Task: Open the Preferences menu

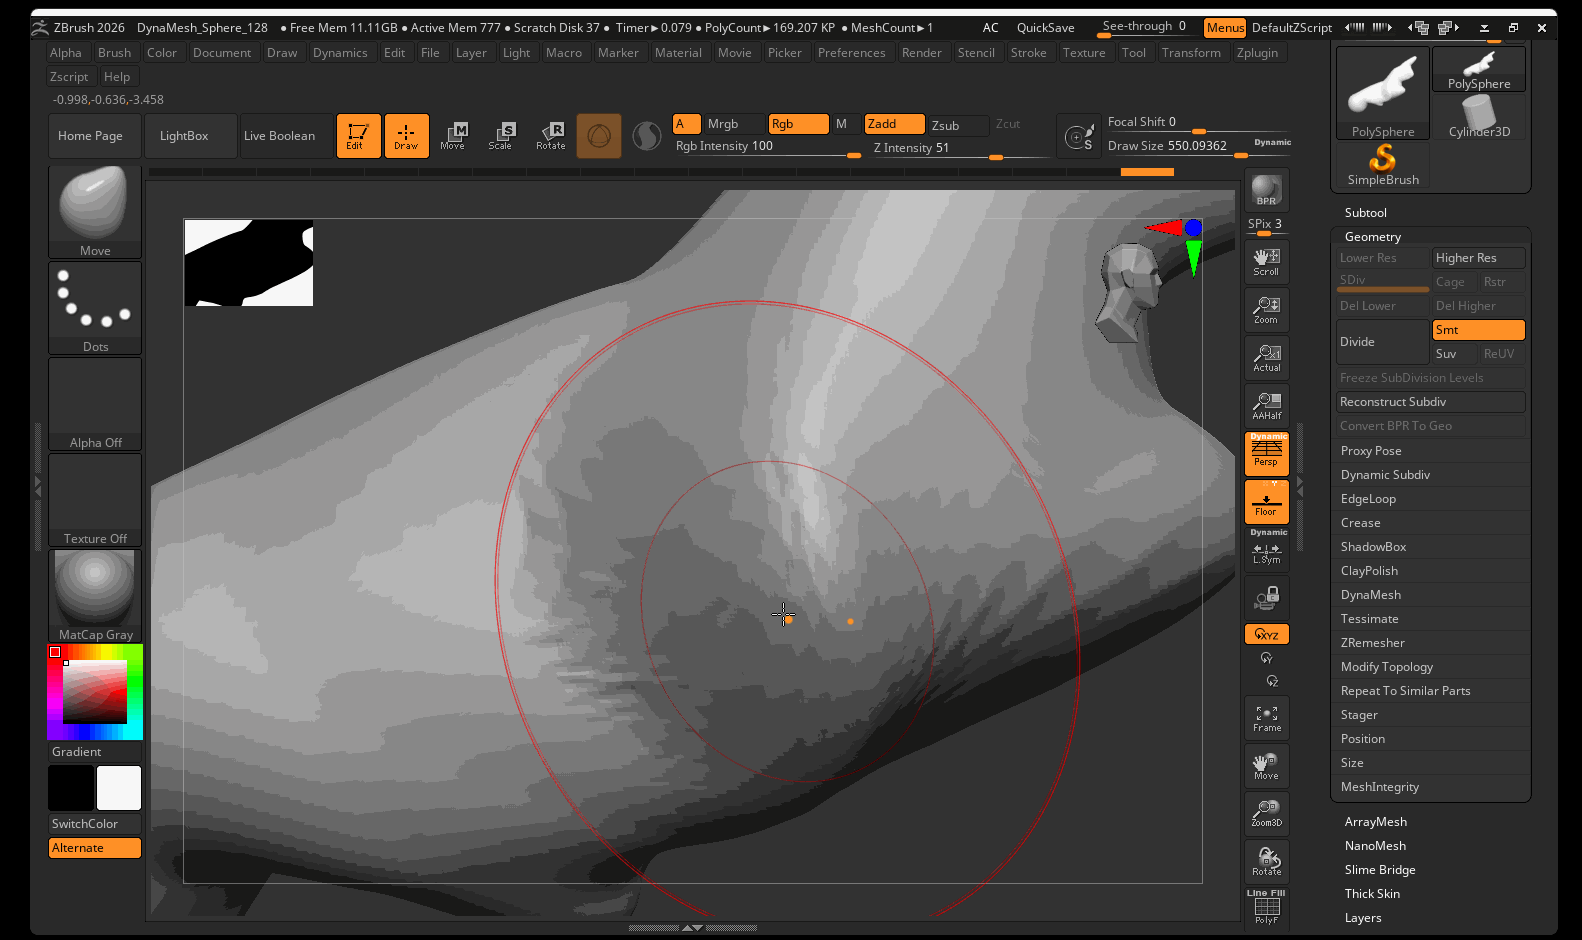Action: point(851,53)
